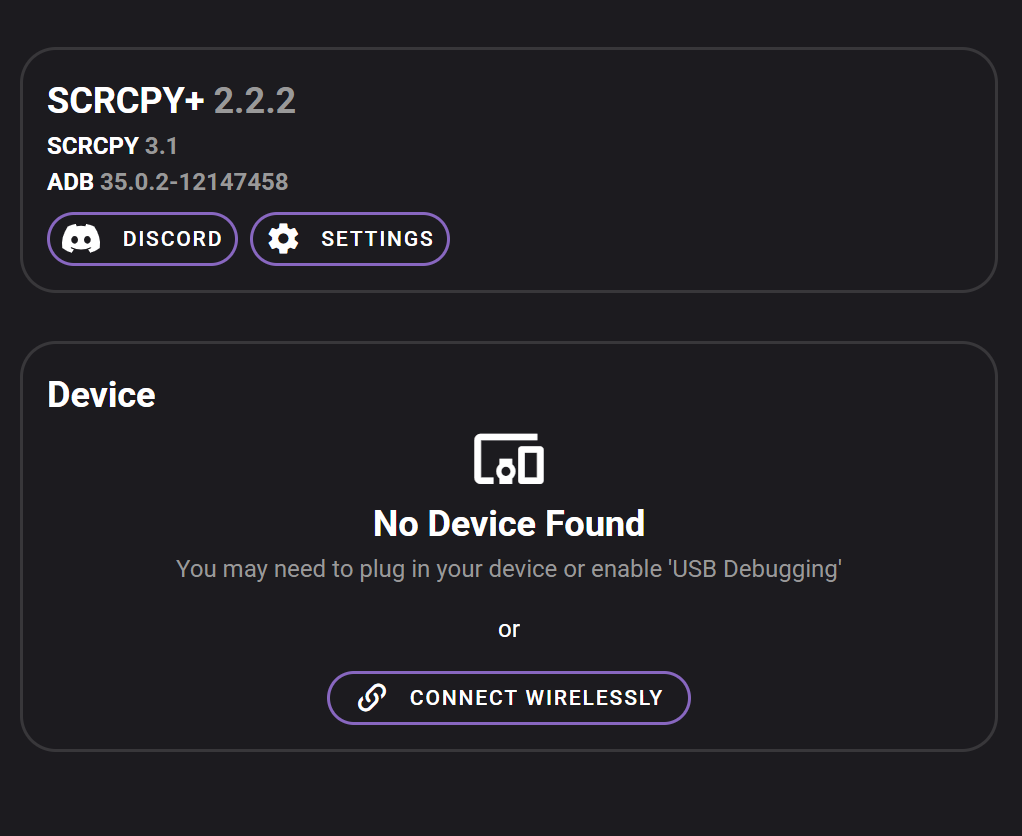Select the SCRCPY label in the version line
The width and height of the screenshot is (1022, 836).
(93, 146)
